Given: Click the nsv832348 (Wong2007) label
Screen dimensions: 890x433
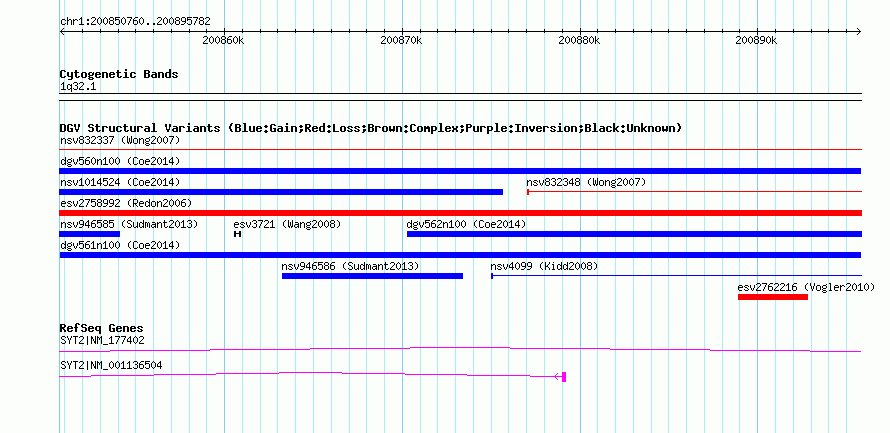Looking at the screenshot, I should tap(586, 182).
